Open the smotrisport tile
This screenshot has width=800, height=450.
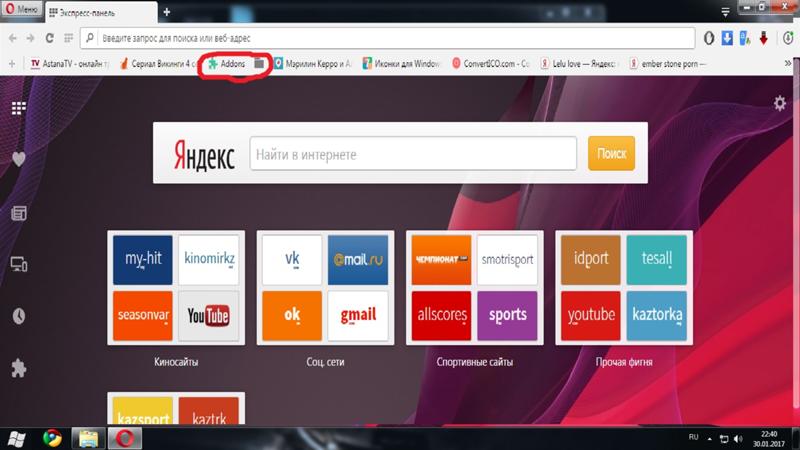tap(507, 260)
